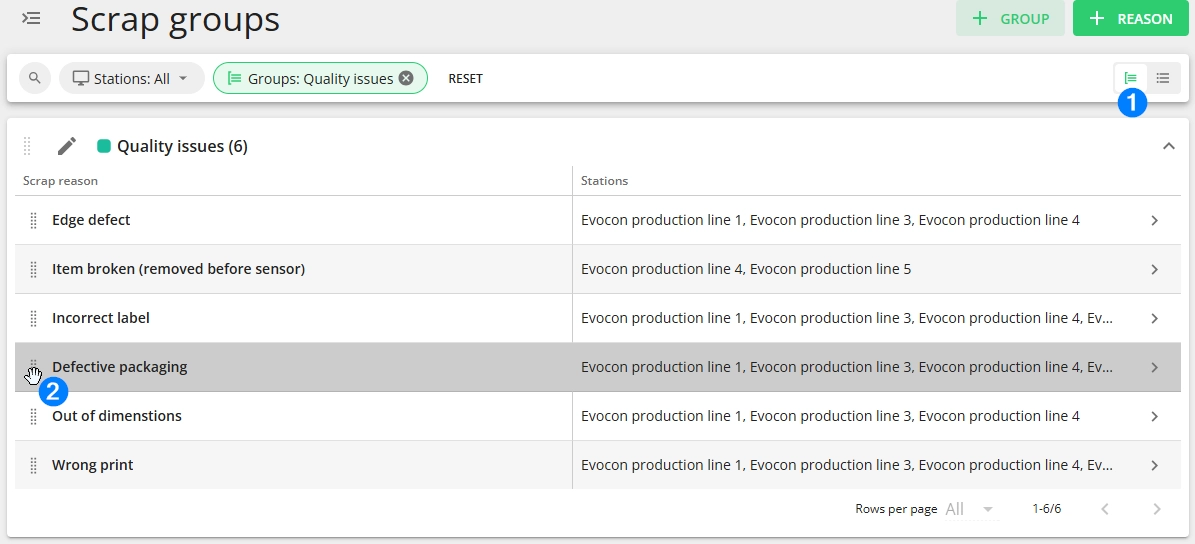Screen dimensions: 1195x544
Task: Grab the drag handle for Wrong print
Action: coord(34,465)
